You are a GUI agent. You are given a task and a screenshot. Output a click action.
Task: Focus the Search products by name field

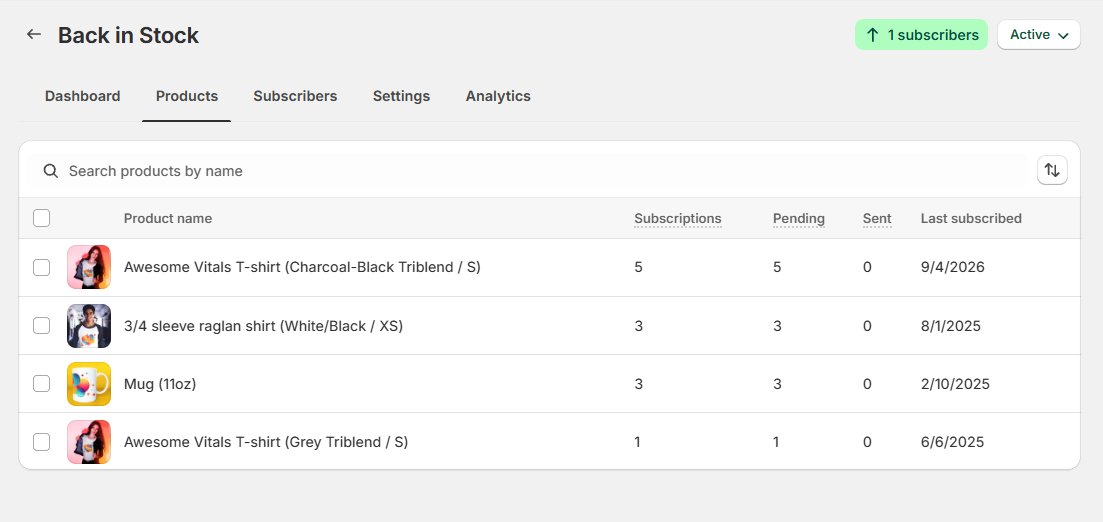click(x=528, y=171)
